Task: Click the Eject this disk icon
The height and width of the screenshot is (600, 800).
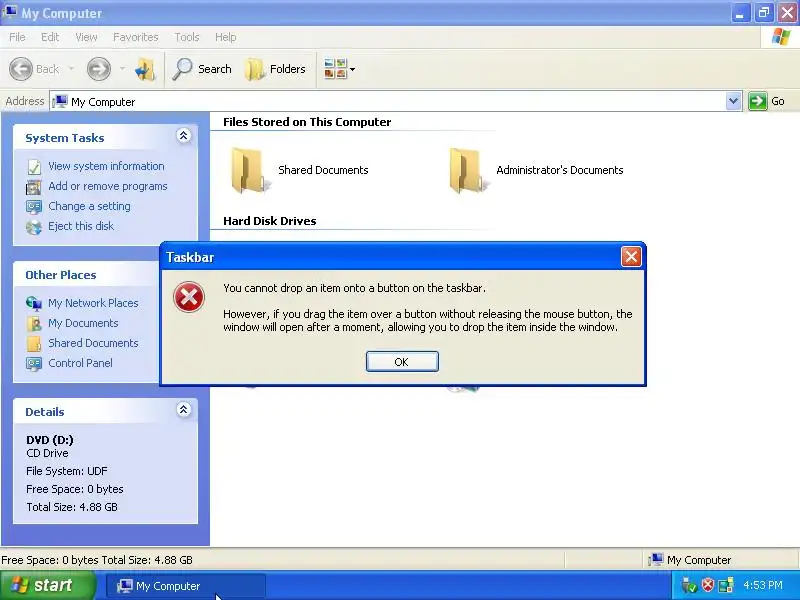Action: point(34,227)
